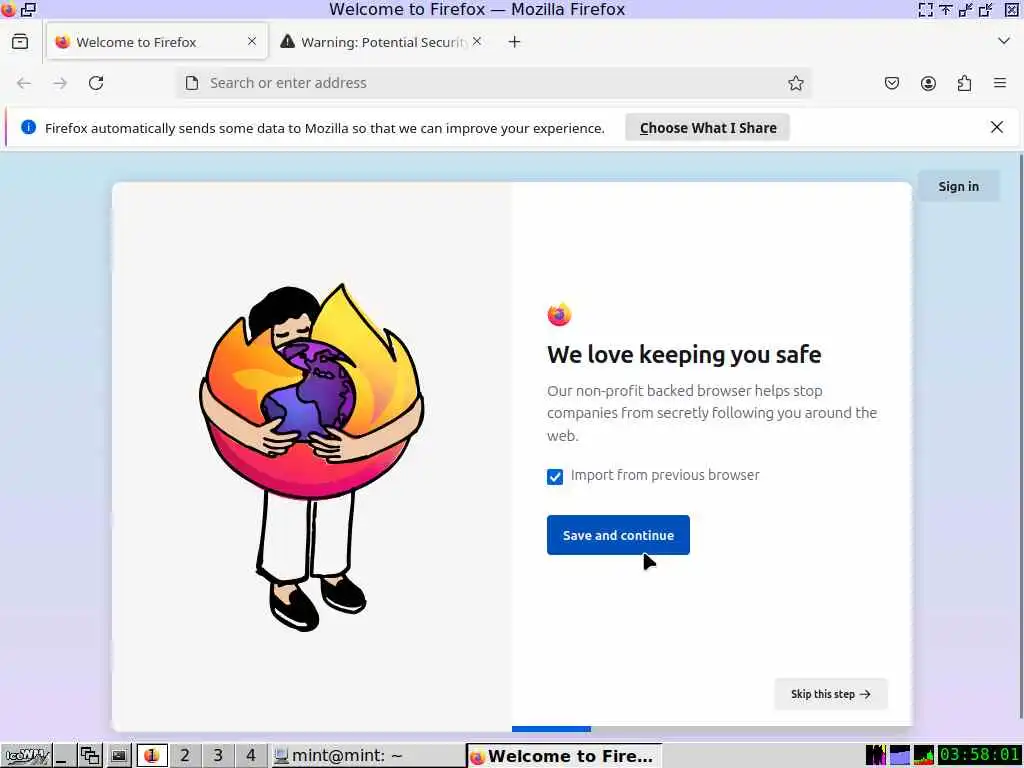Click the network status monitor in the tray

(x=923, y=756)
